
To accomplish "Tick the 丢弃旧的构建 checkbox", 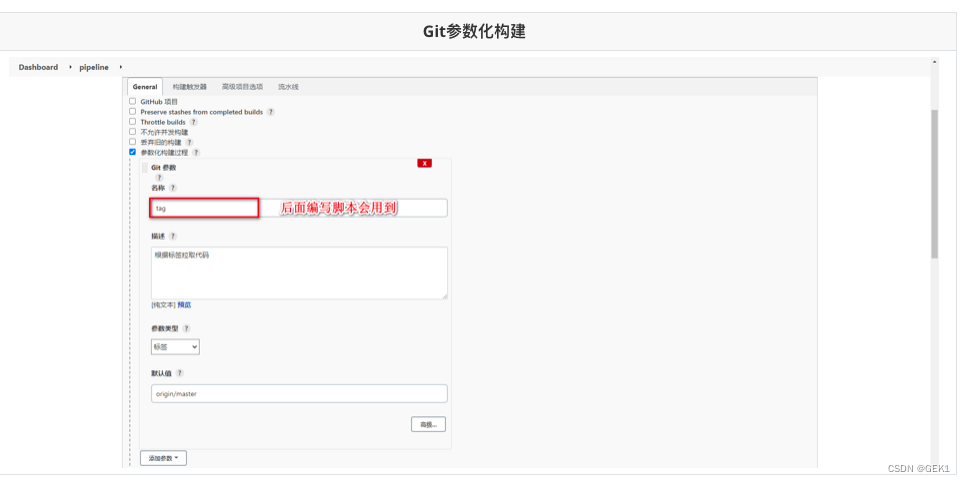I will (x=132, y=142).
